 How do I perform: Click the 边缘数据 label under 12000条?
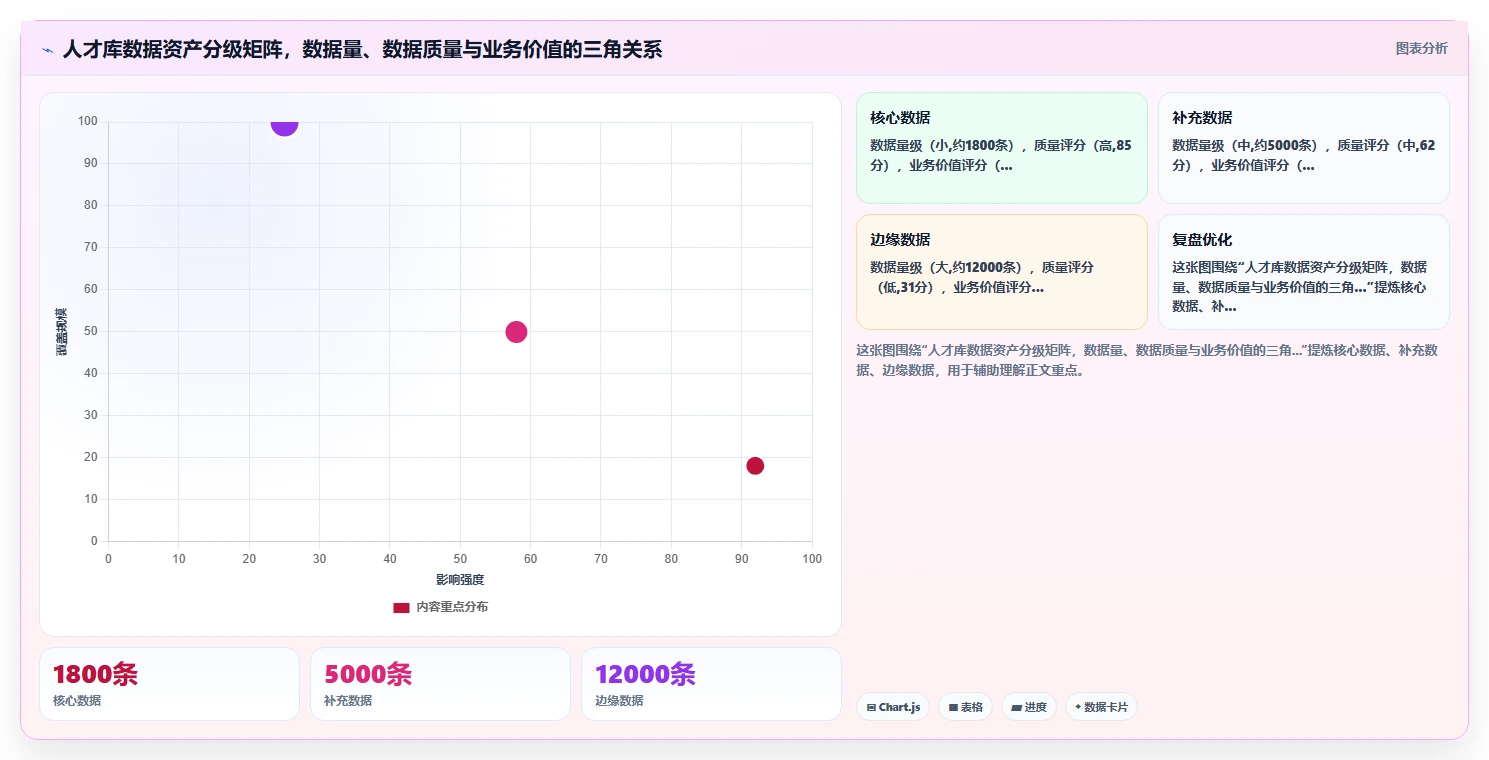[x=619, y=701]
